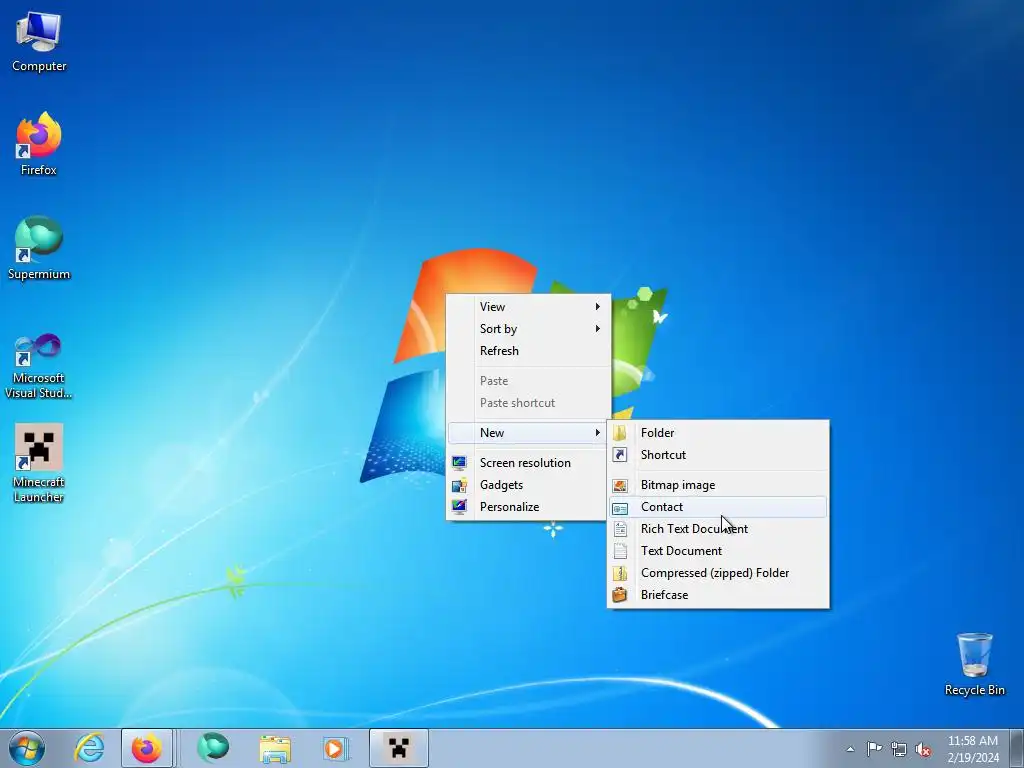Image resolution: width=1024 pixels, height=768 pixels.
Task: Open Gadgets from the context menu
Action: click(x=528, y=485)
